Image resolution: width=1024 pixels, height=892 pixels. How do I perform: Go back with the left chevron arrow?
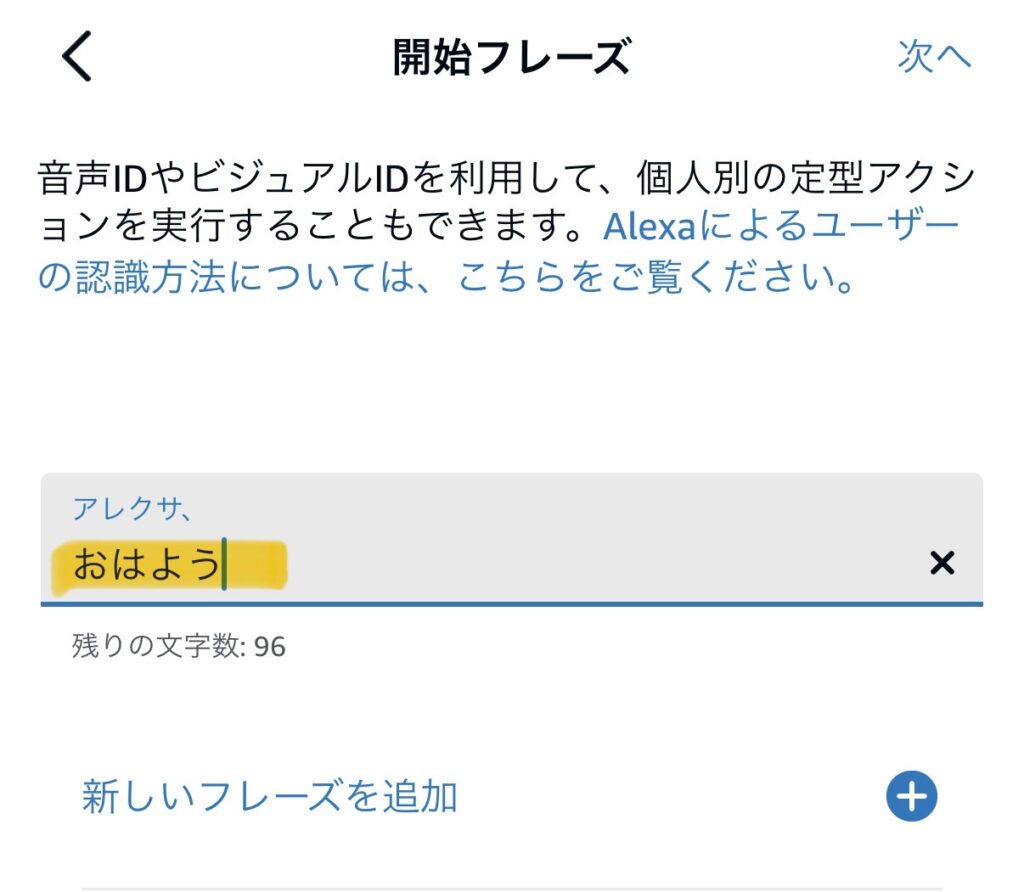pos(77,57)
